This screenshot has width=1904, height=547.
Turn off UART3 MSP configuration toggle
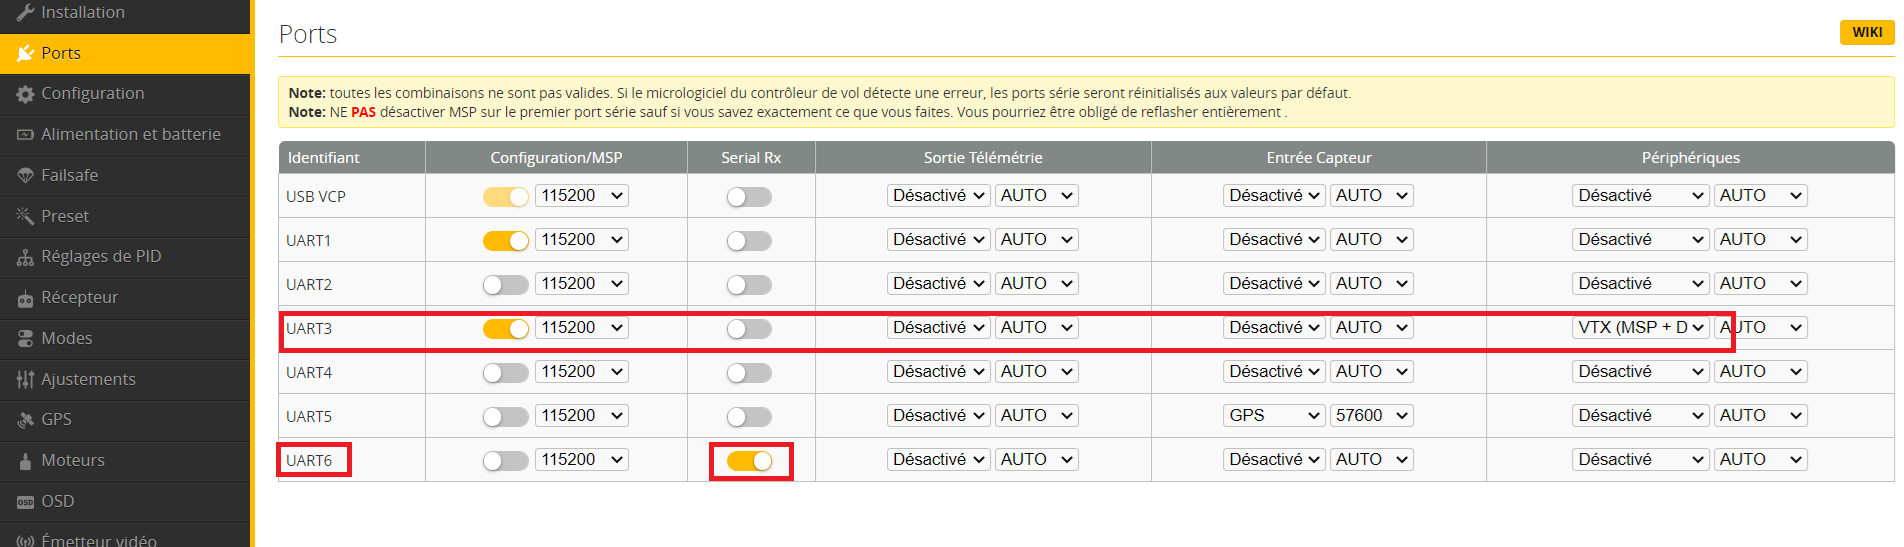click(505, 329)
